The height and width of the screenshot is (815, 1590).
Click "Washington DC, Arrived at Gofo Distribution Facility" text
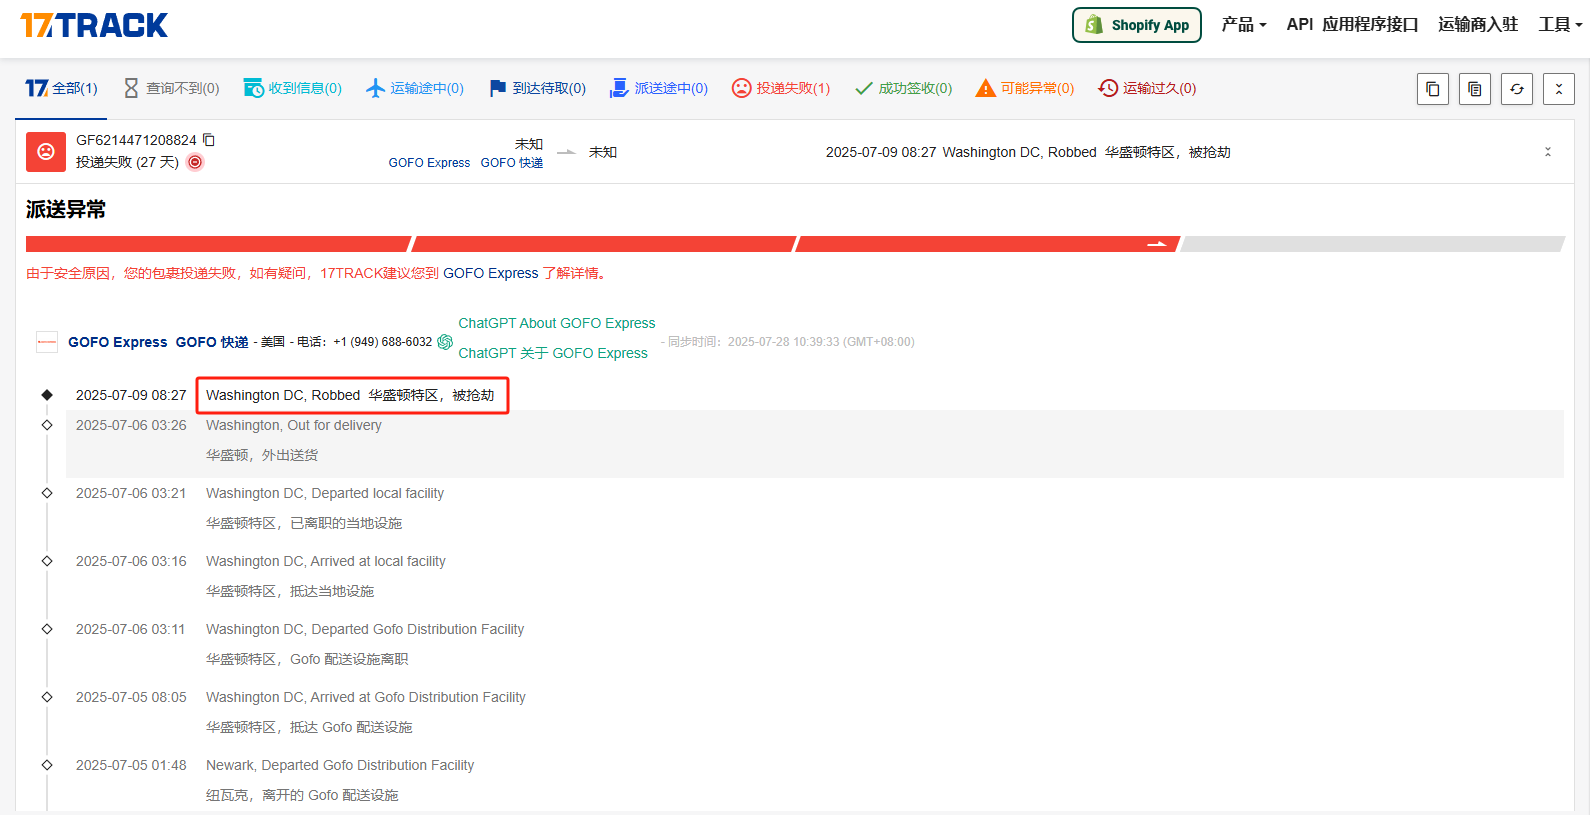click(x=366, y=697)
